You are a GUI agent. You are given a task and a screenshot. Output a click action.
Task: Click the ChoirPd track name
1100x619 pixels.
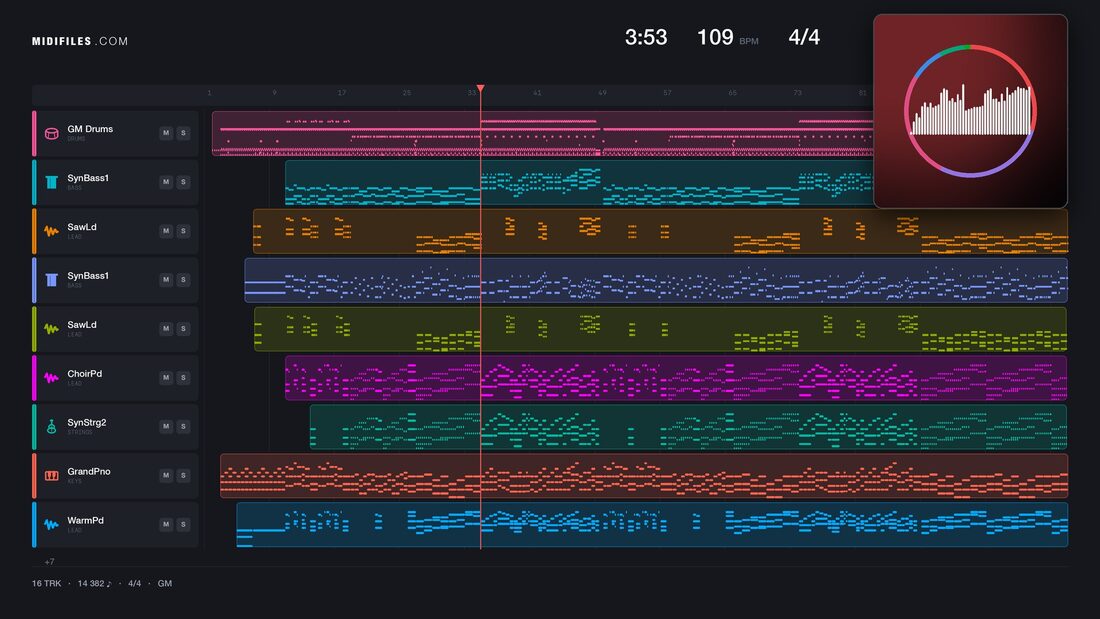pos(84,374)
